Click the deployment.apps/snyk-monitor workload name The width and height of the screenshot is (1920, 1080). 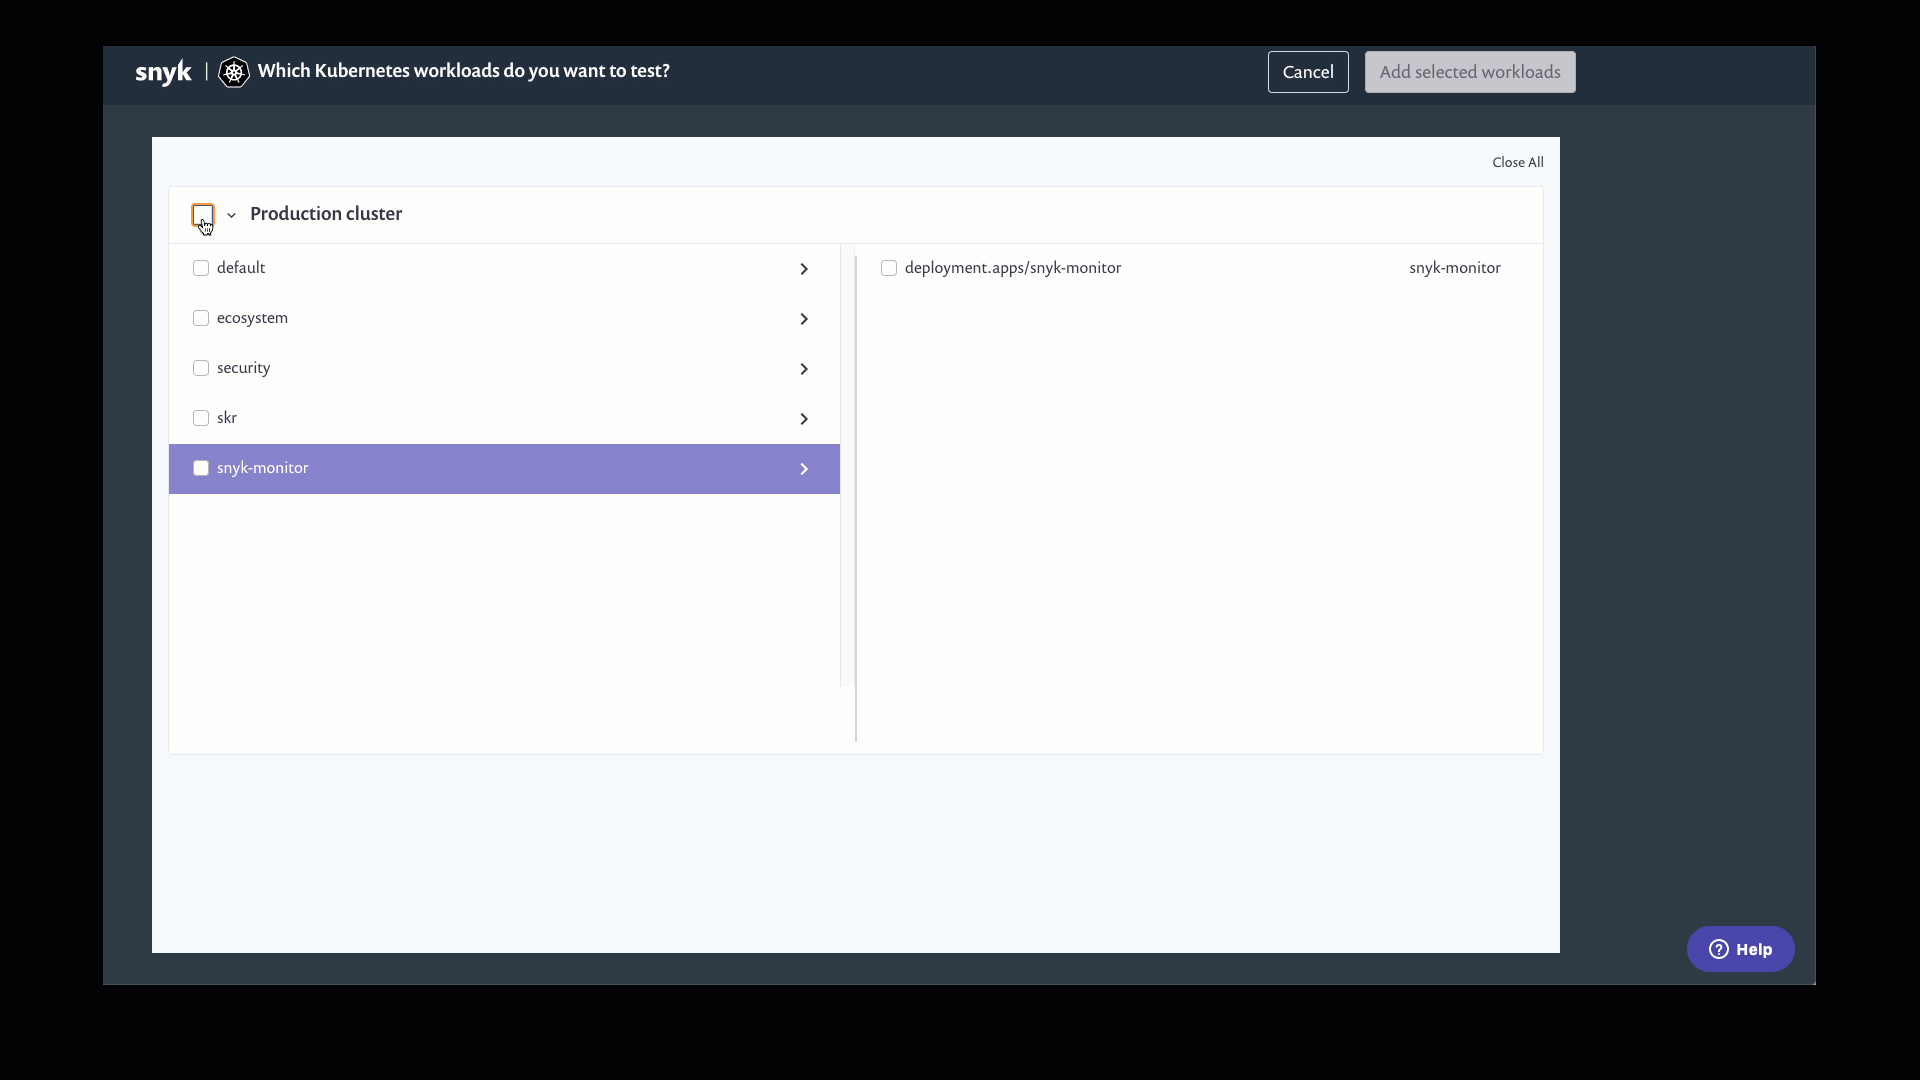[x=1013, y=268]
